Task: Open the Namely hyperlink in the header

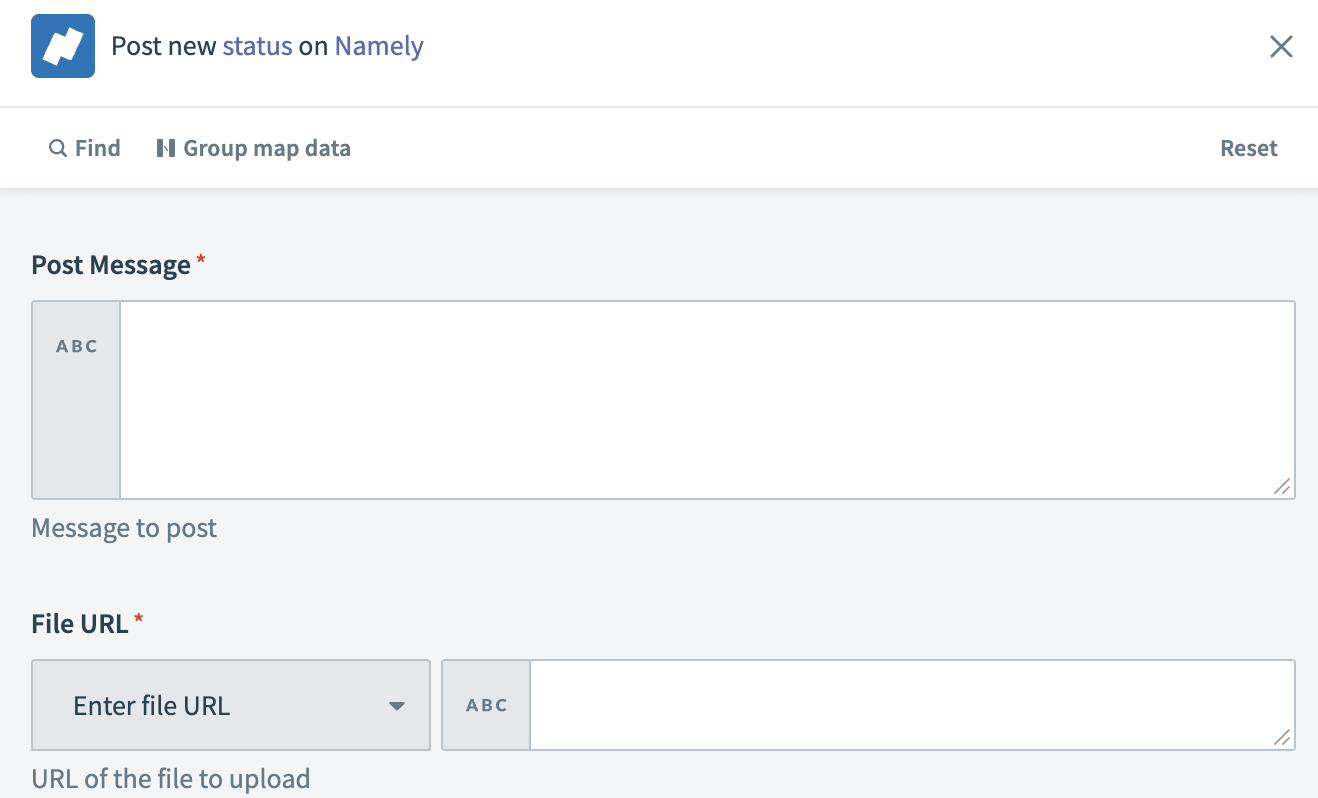Action: [378, 46]
